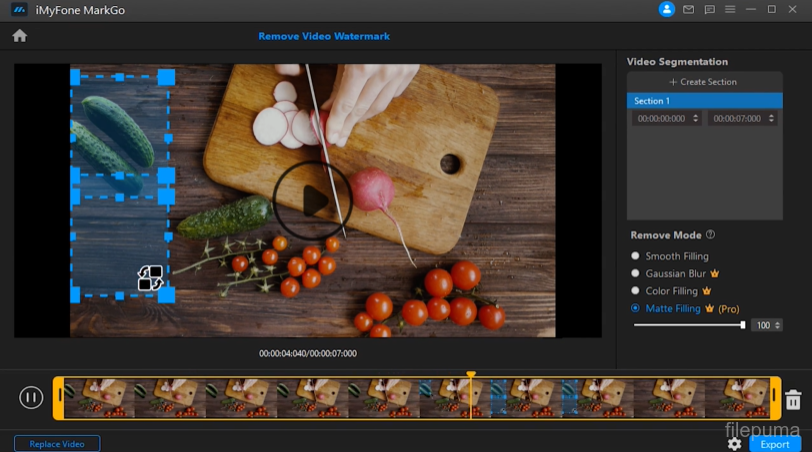
Task: Open export settings gear icon
Action: [735, 444]
